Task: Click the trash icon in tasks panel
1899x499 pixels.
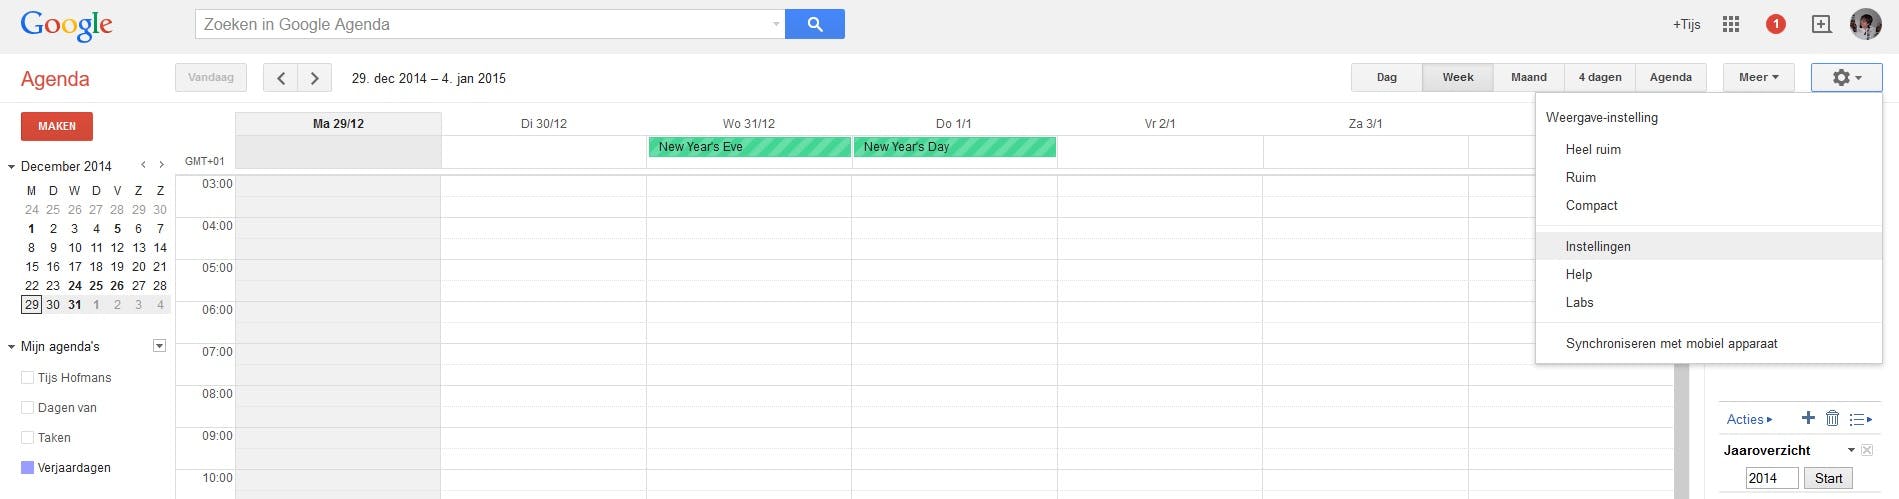Action: click(x=1832, y=418)
